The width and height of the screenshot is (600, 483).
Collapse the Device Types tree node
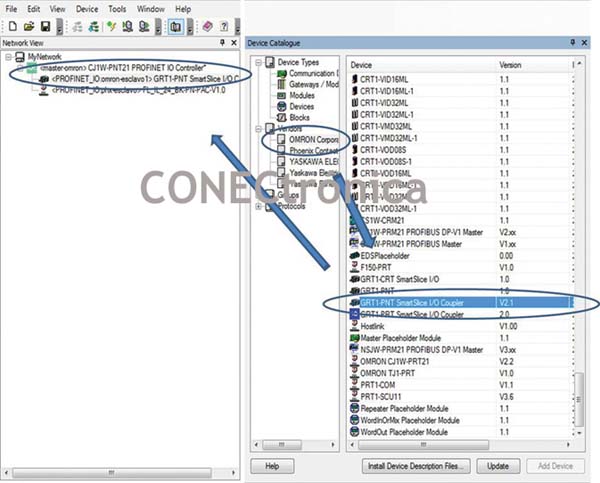coord(259,61)
